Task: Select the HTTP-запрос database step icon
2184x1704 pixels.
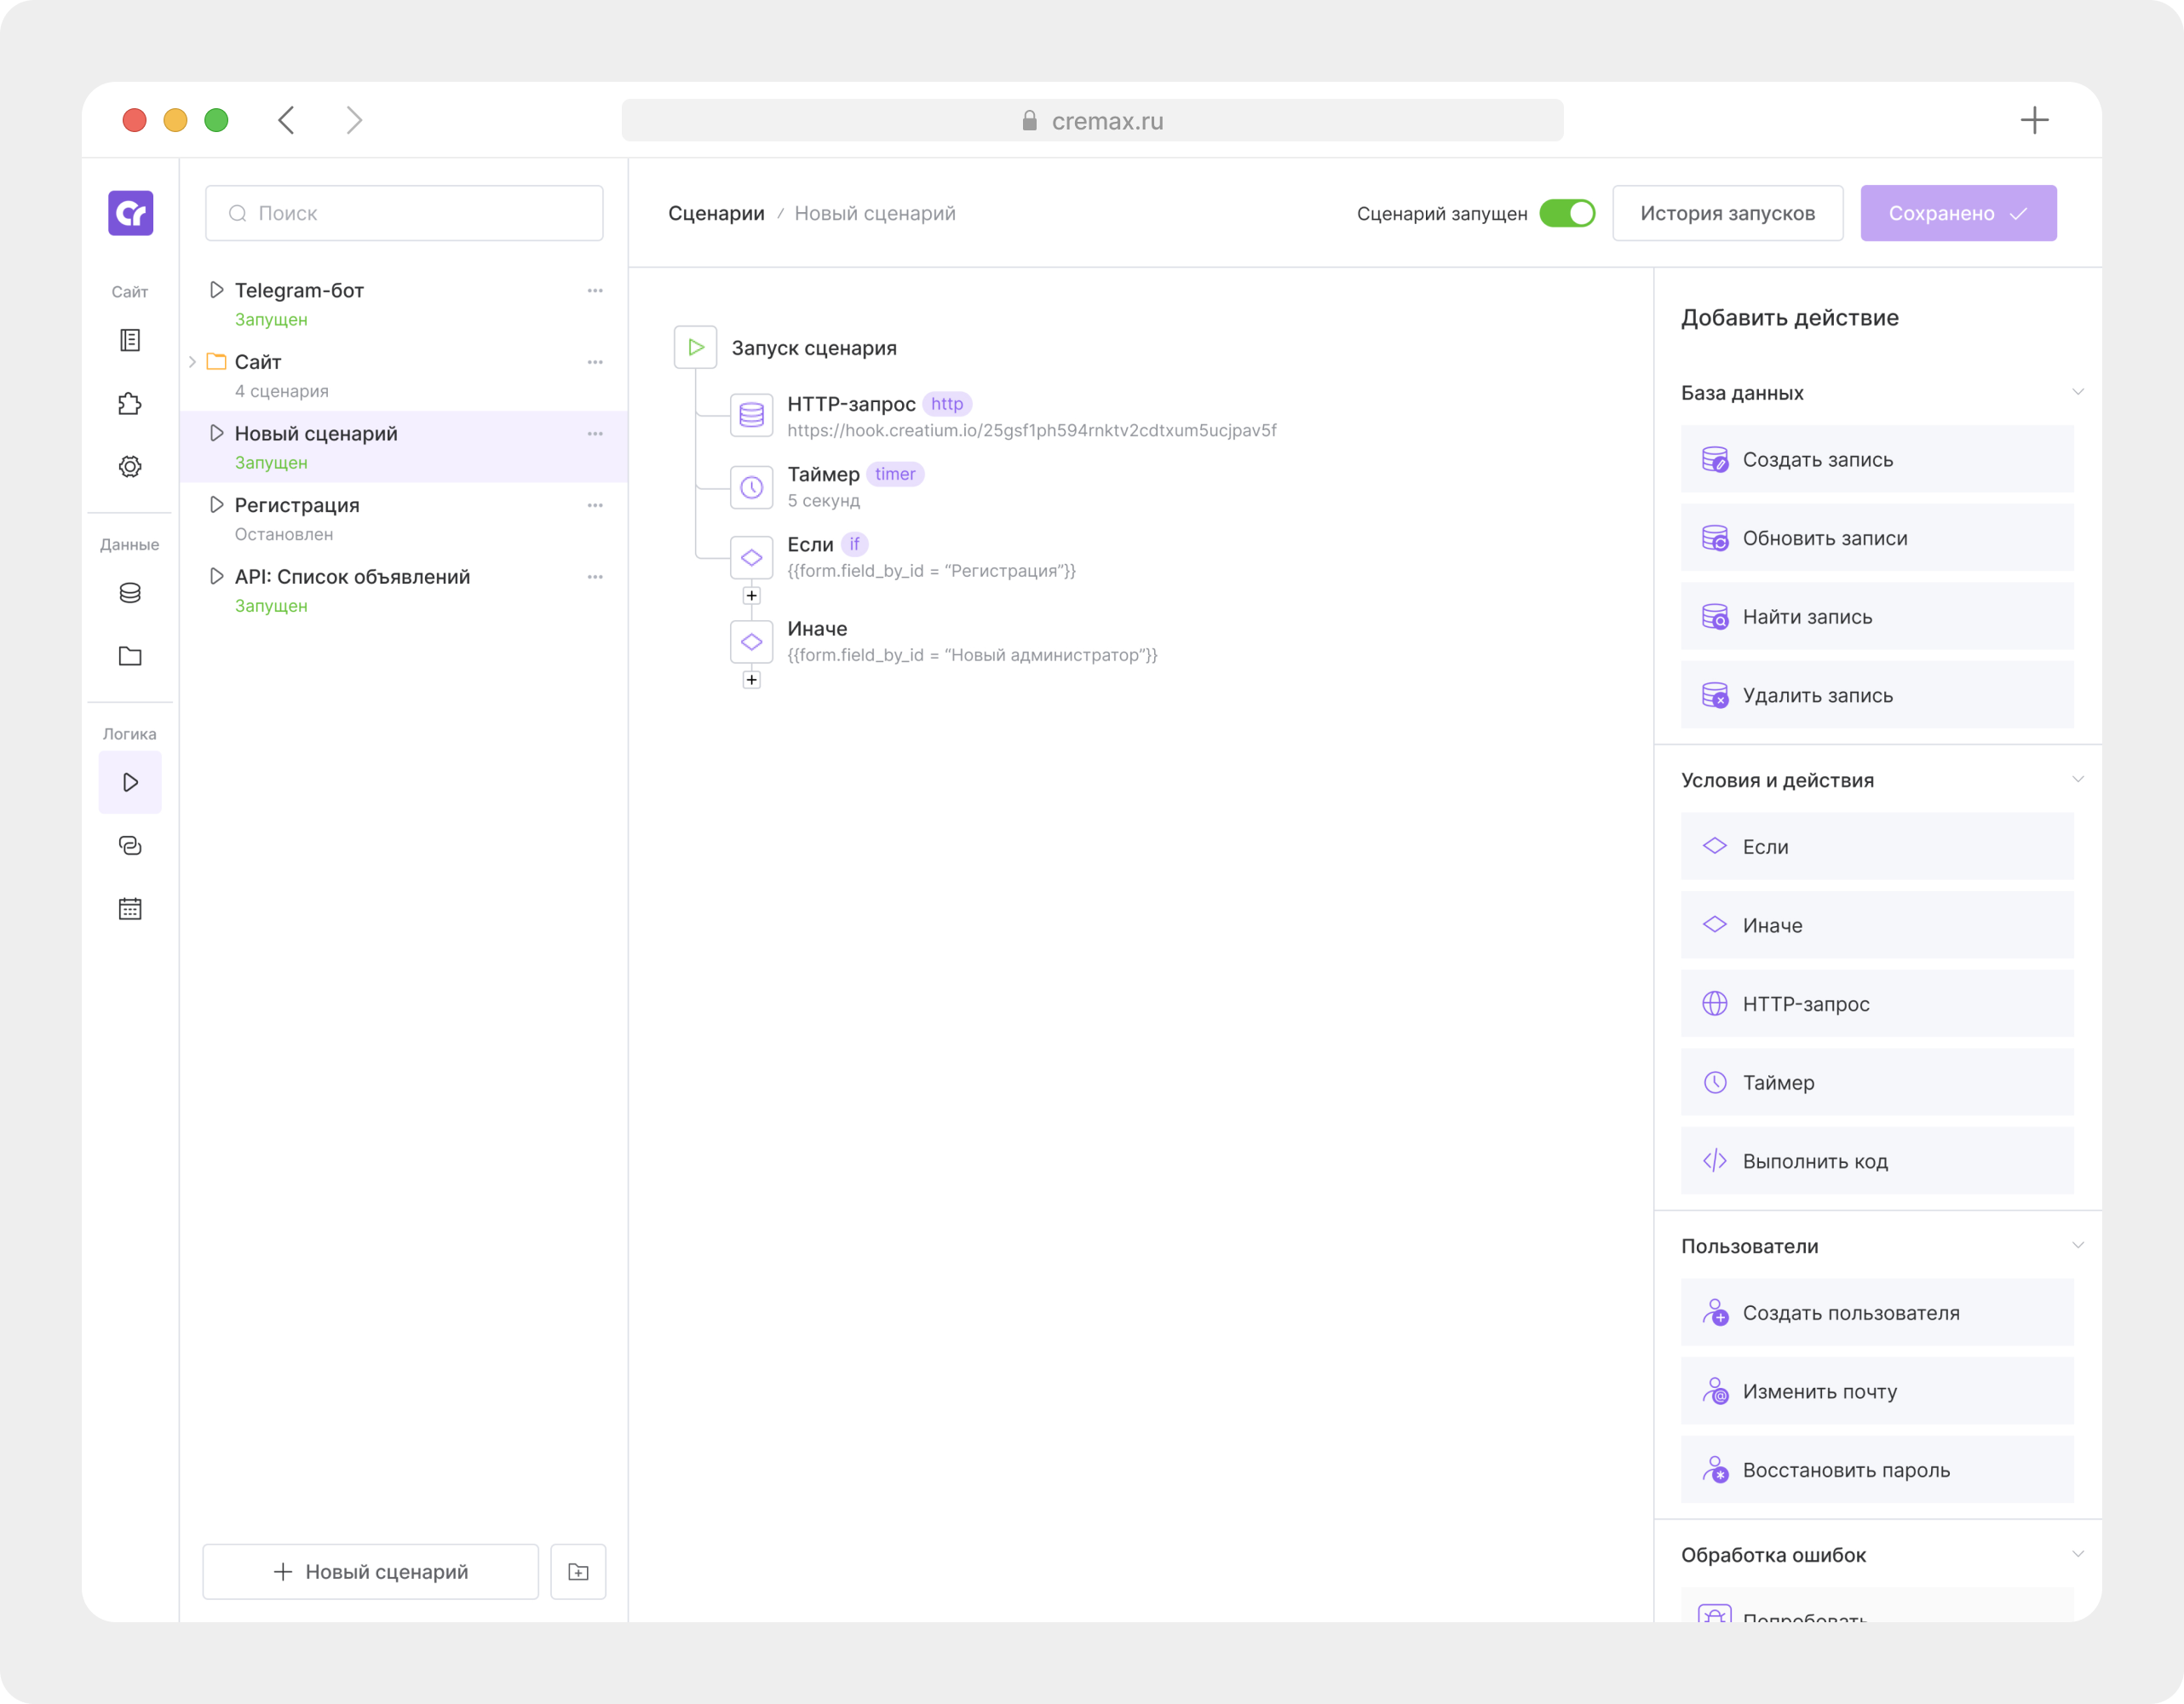Action: click(752, 415)
